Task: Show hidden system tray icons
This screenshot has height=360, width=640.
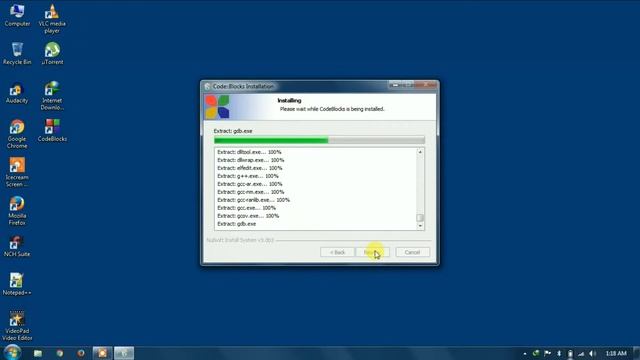Action: click(525, 353)
